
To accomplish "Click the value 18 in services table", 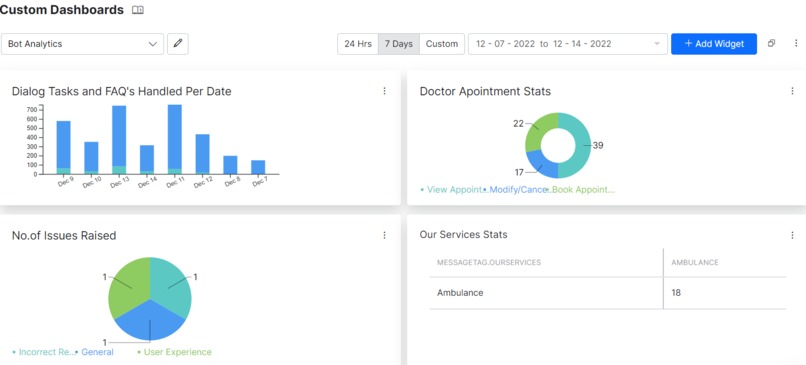I will 676,293.
